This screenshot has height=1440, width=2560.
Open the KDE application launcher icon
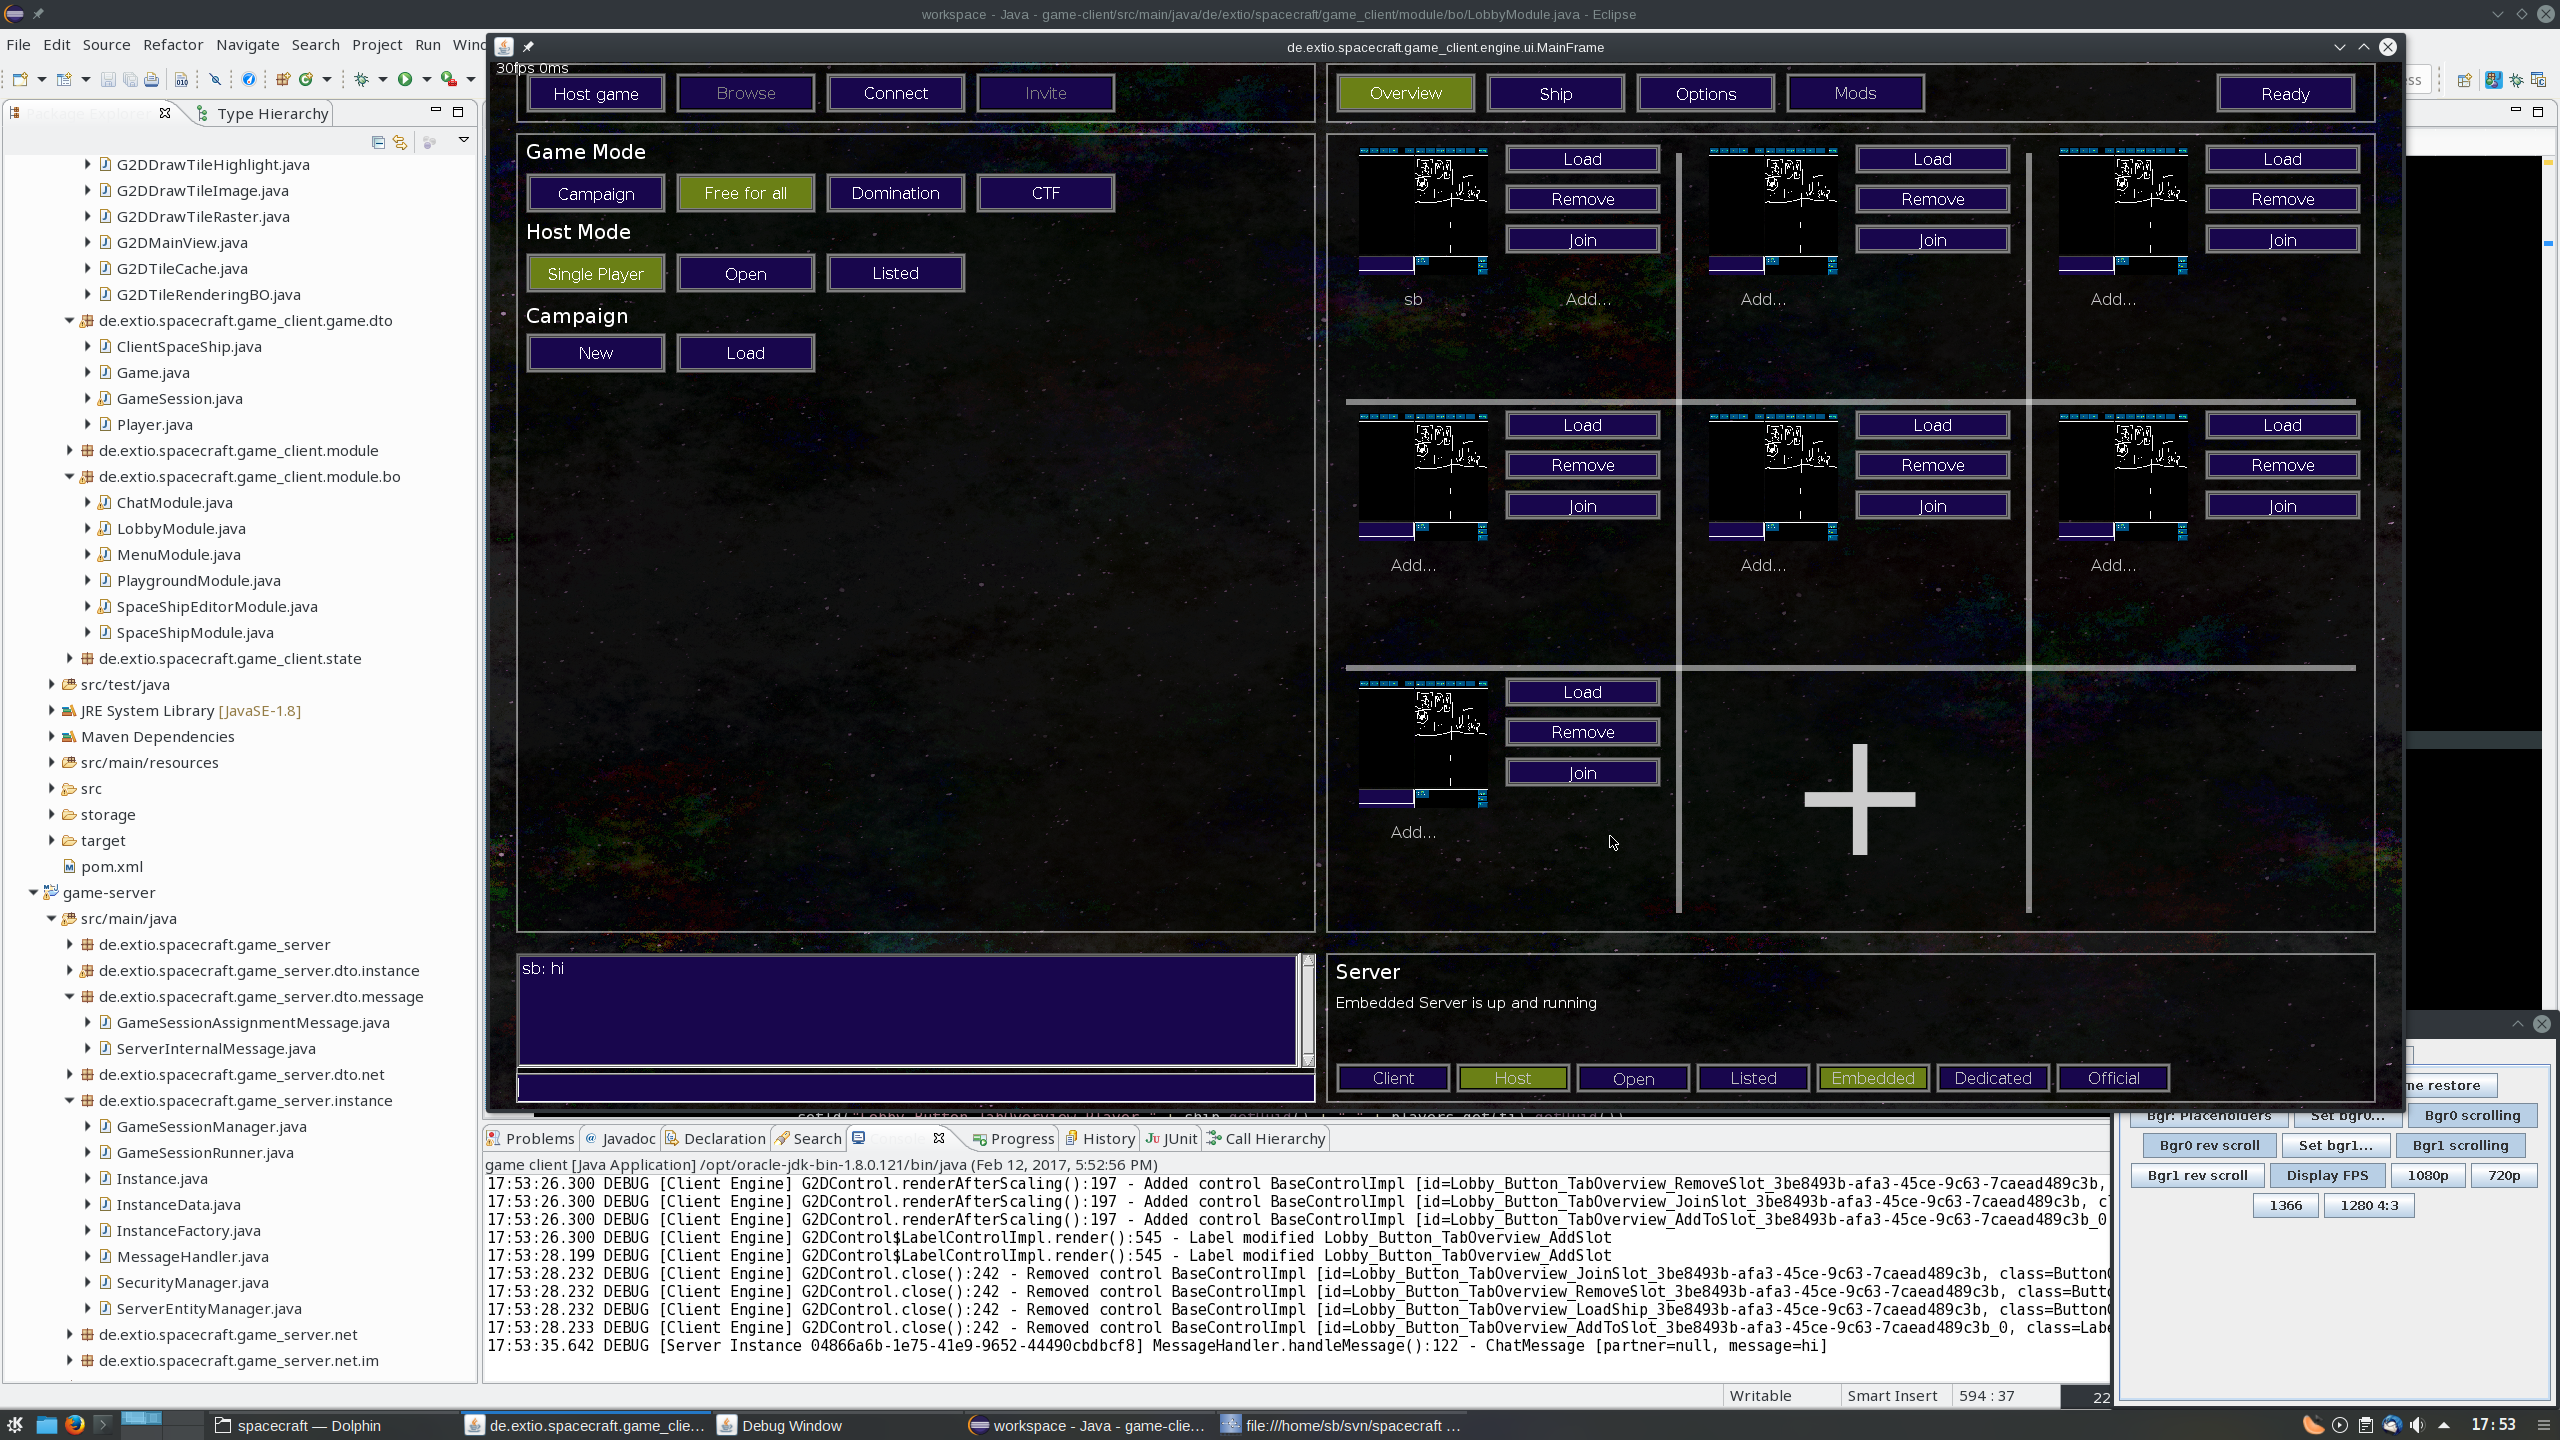[15, 1425]
